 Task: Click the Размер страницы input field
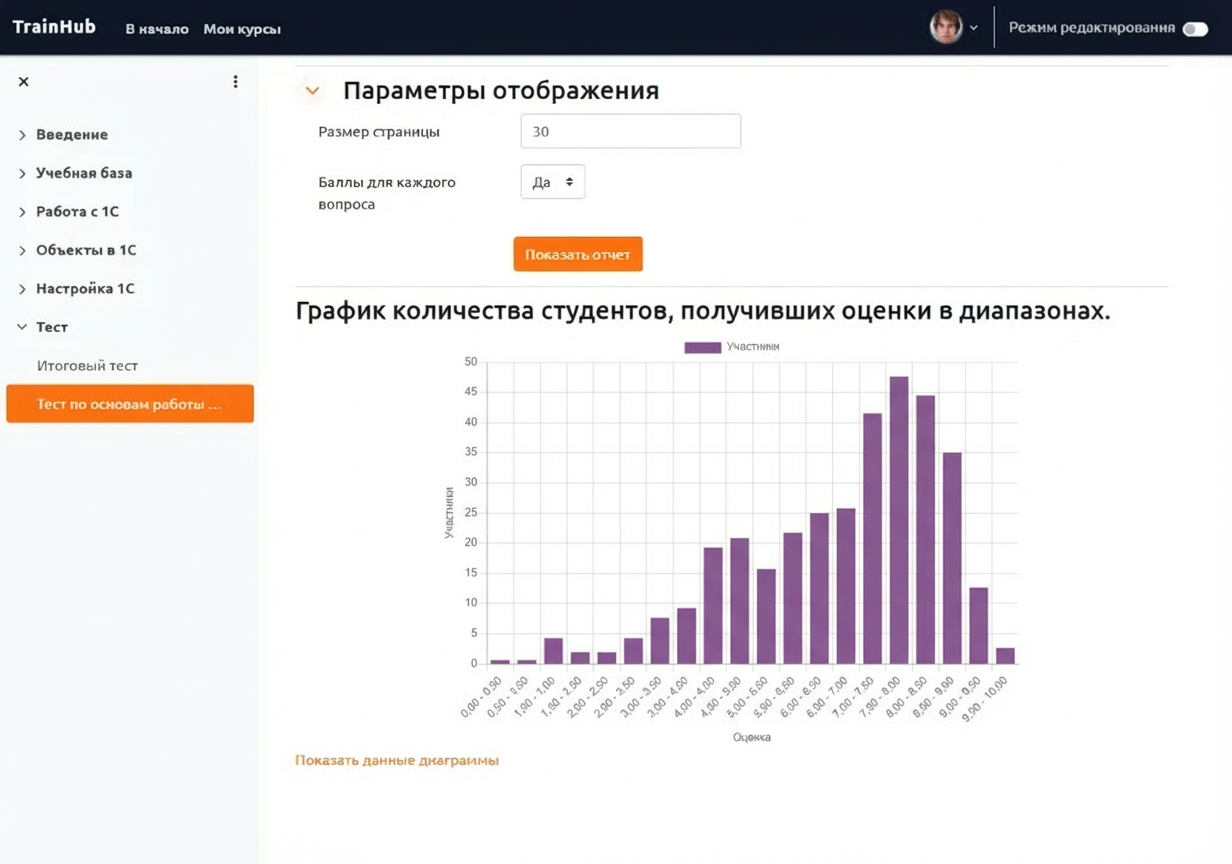point(630,131)
